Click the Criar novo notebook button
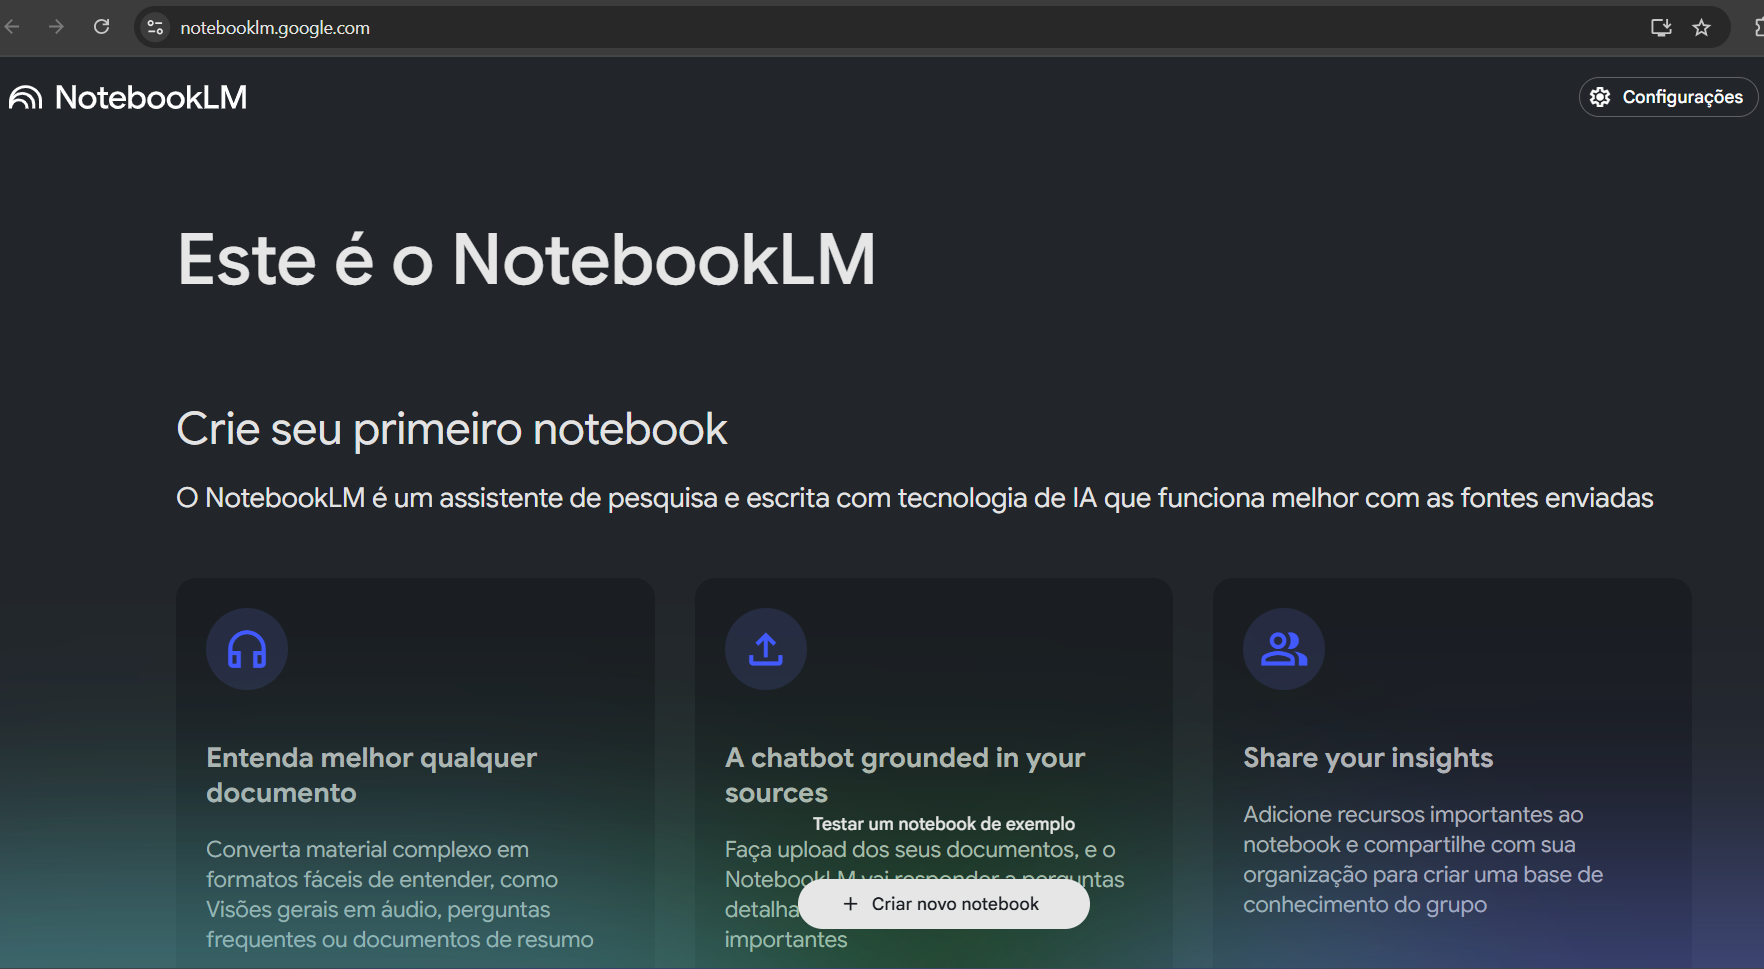 943,903
